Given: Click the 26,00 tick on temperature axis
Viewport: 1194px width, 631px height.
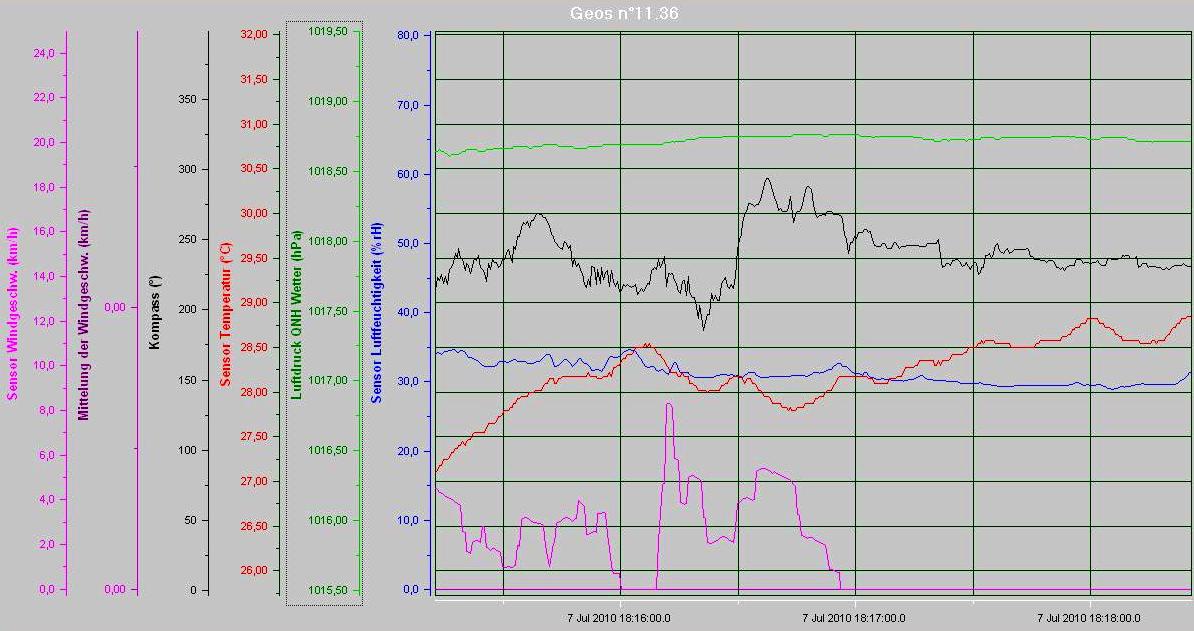Looking at the screenshot, I should point(254,570).
